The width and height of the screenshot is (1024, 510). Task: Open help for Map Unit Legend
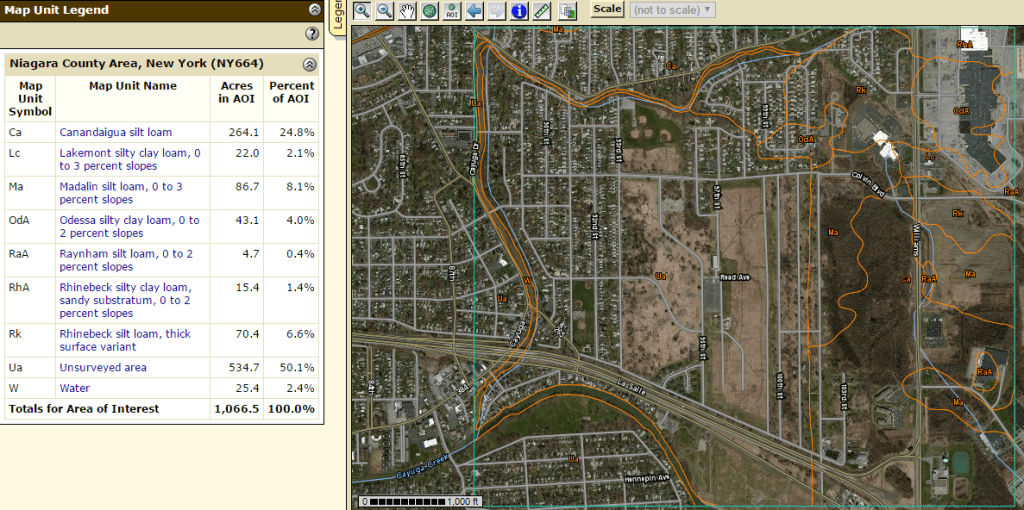point(311,34)
